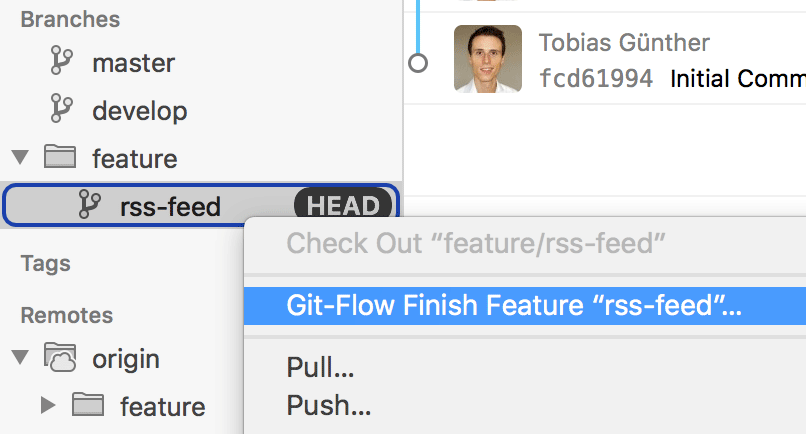This screenshot has width=806, height=434.
Task: Click Check Out "feature/rss-feed" entry
Action: [476, 242]
